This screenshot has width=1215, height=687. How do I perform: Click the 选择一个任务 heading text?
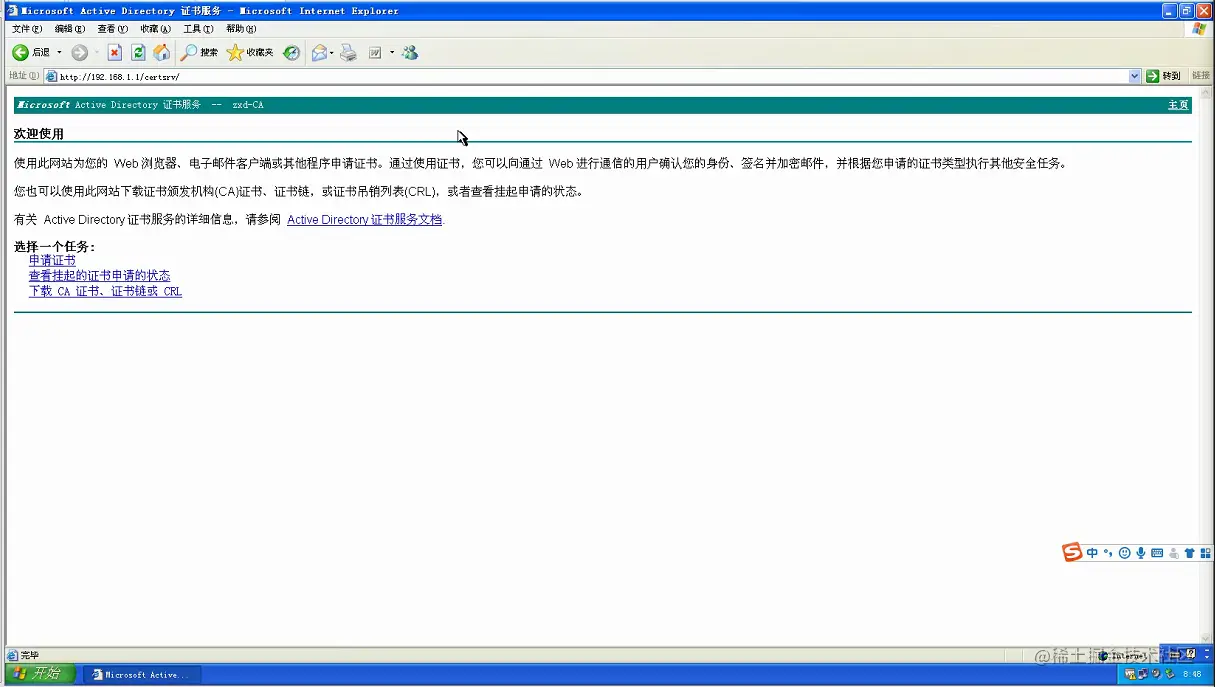click(55, 247)
